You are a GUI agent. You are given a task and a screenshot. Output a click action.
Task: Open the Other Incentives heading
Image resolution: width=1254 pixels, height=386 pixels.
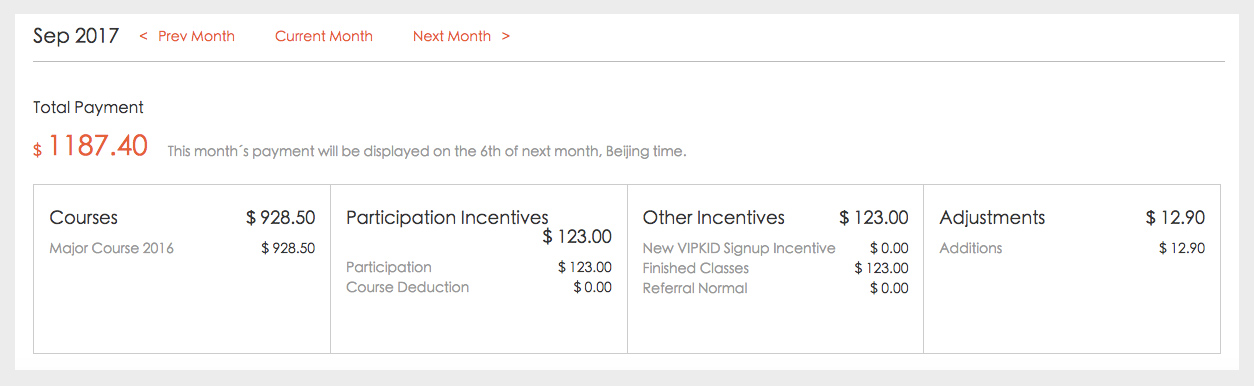(714, 217)
